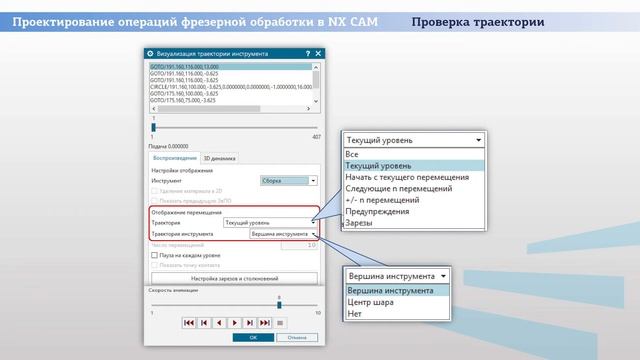This screenshot has height=360, width=640.
Task: Click arrow of enlarged 'Вершина инструмента' combo box
Action: (x=443, y=276)
